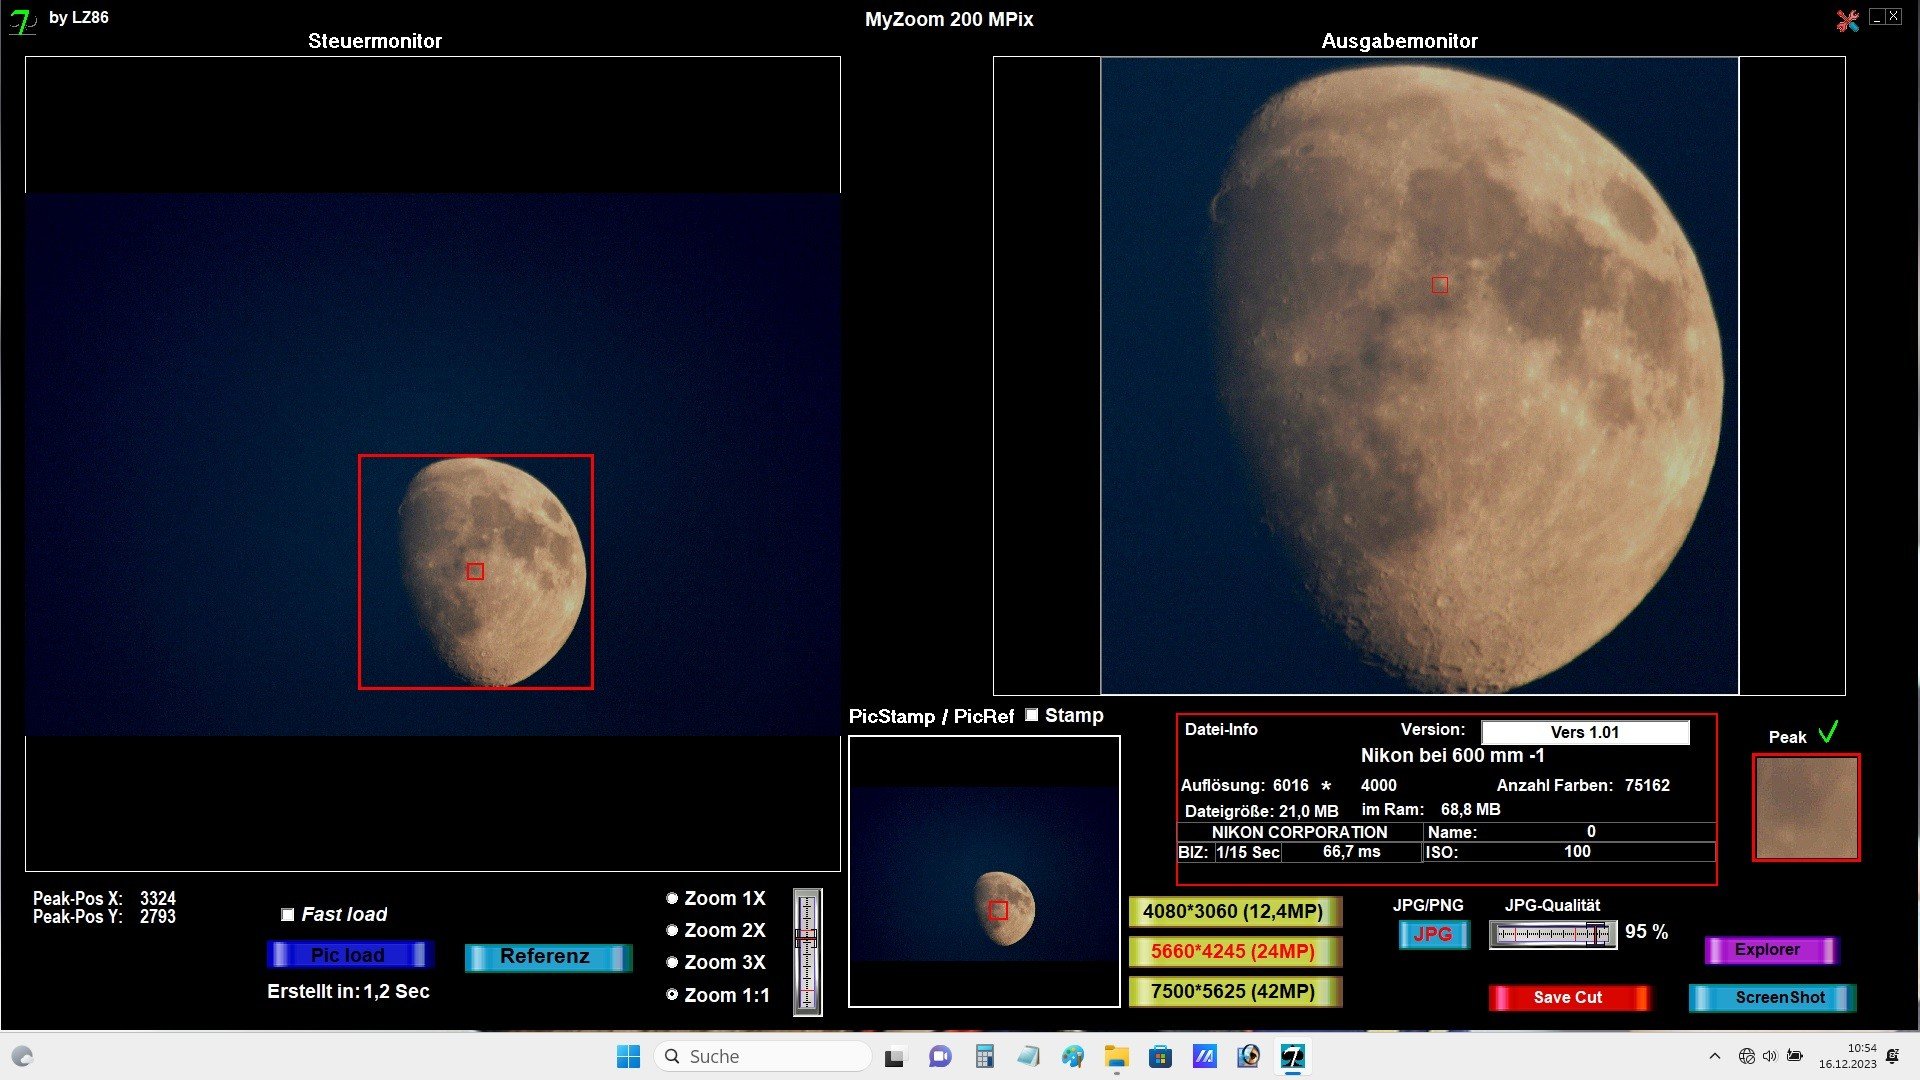Click the red tools icon at top right
1920x1080 pixels.
click(x=1847, y=20)
